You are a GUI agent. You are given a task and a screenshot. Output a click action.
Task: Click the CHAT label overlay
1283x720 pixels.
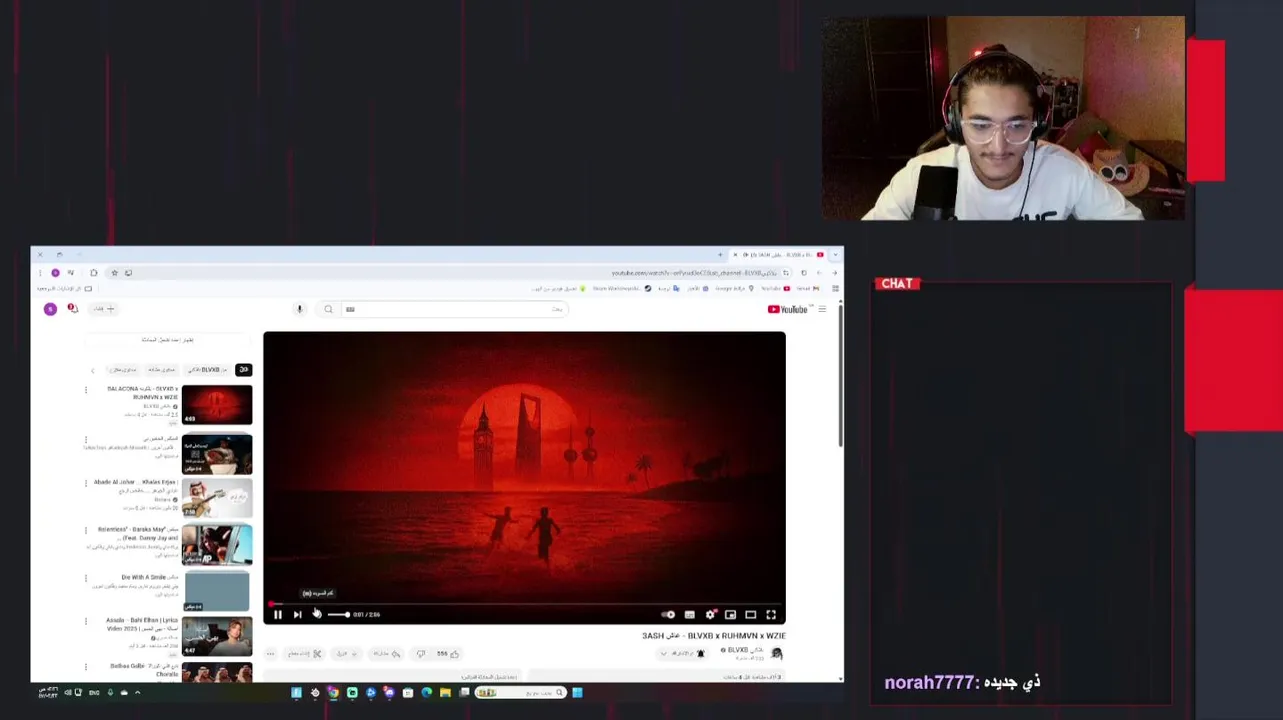pos(897,284)
